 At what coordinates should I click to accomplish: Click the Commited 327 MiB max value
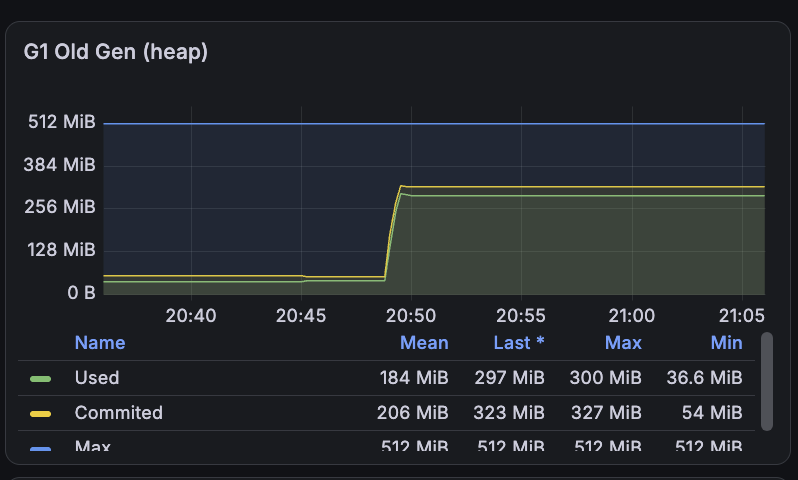click(606, 413)
